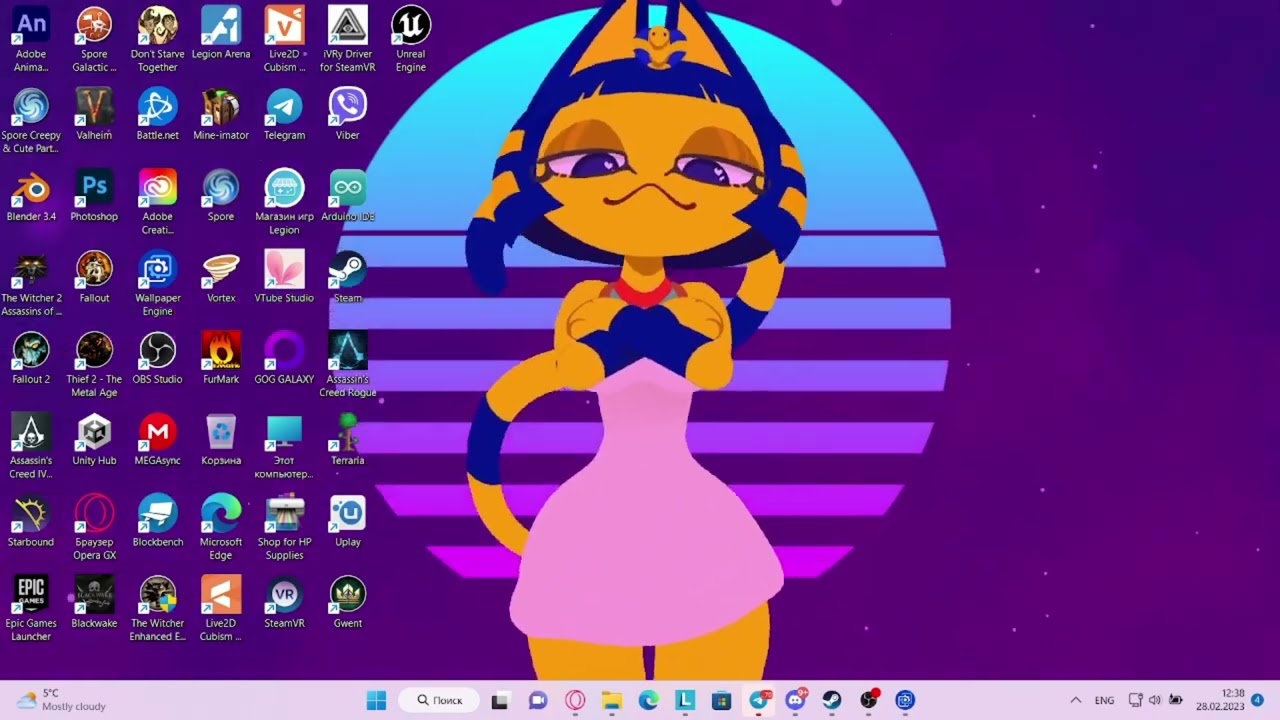Select the Mine-imator desktop icon
Screen dimensions: 1280x720
click(221, 115)
